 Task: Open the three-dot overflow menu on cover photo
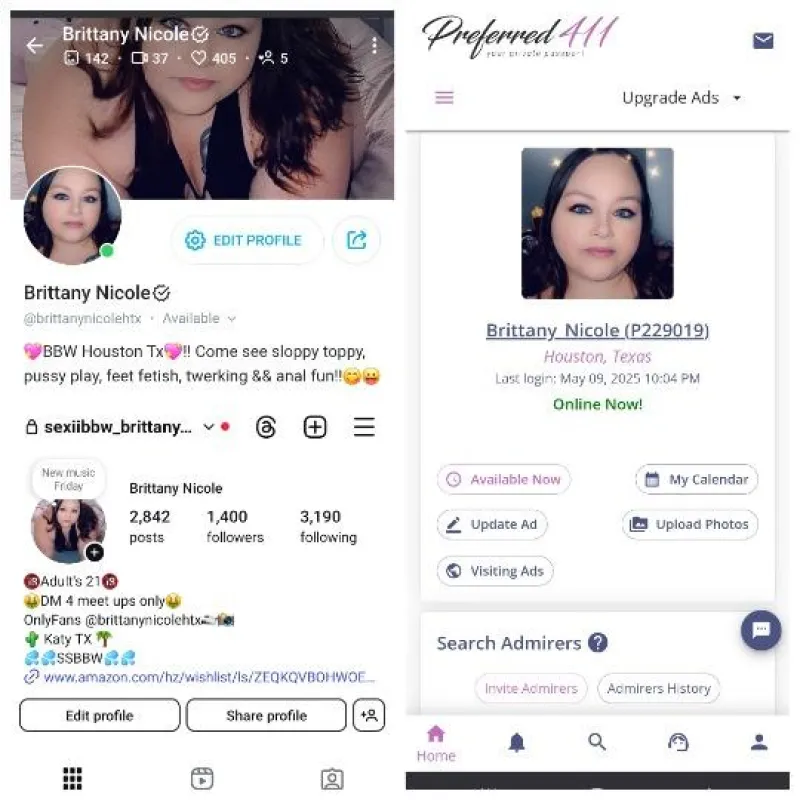pos(374,45)
